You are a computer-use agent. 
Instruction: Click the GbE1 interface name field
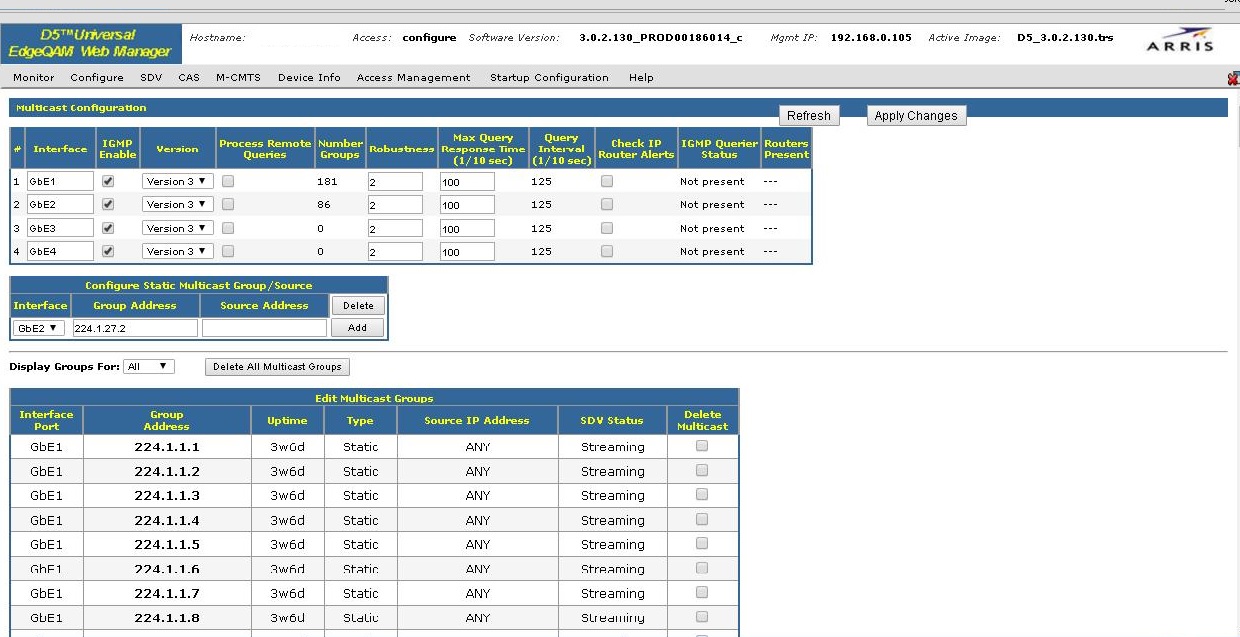(x=60, y=181)
